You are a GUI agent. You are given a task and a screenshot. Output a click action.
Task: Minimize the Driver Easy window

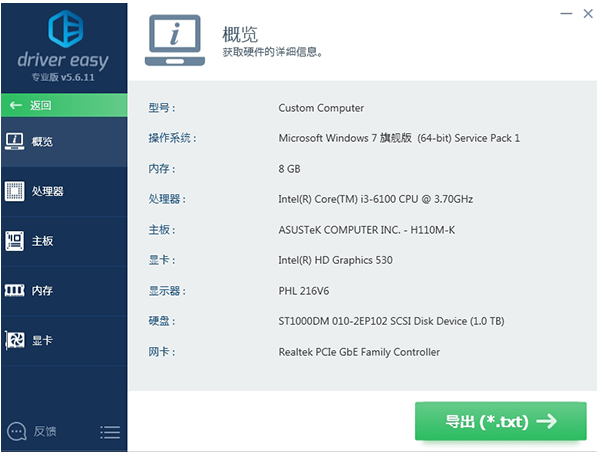pos(566,14)
